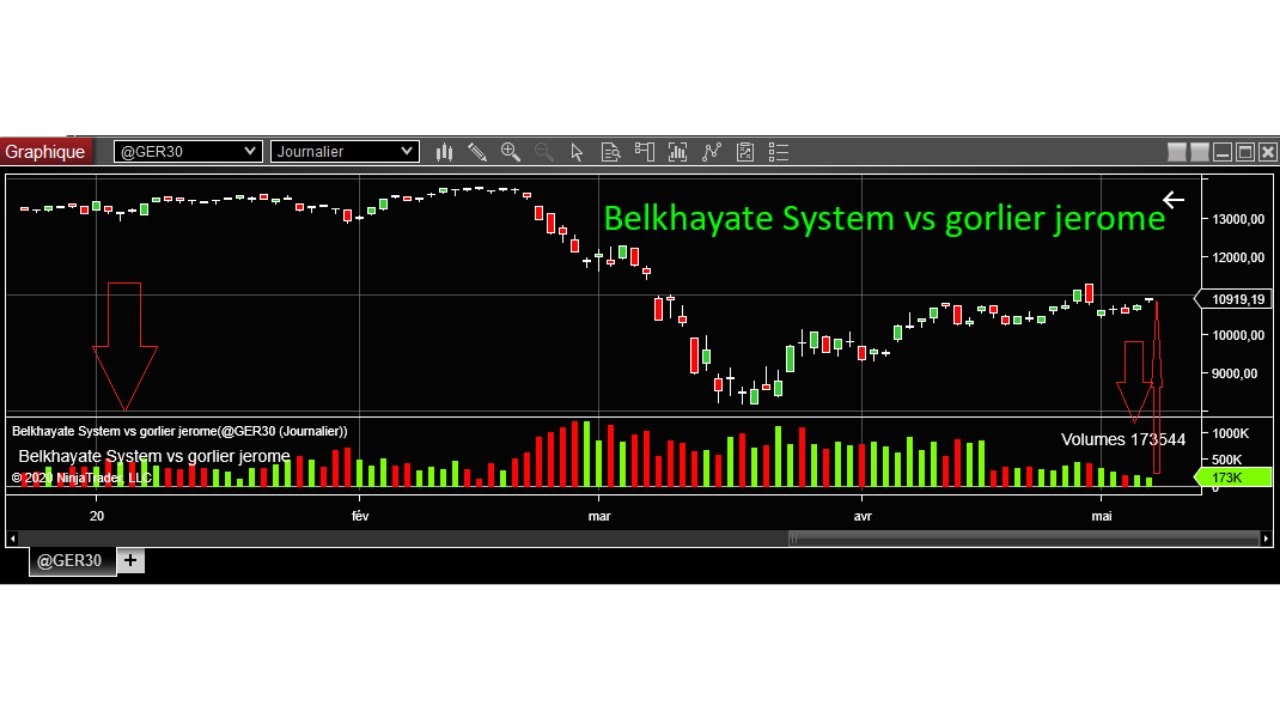Click the 173K volume marker
Image resolution: width=1280 pixels, height=720 pixels.
pos(1234,478)
